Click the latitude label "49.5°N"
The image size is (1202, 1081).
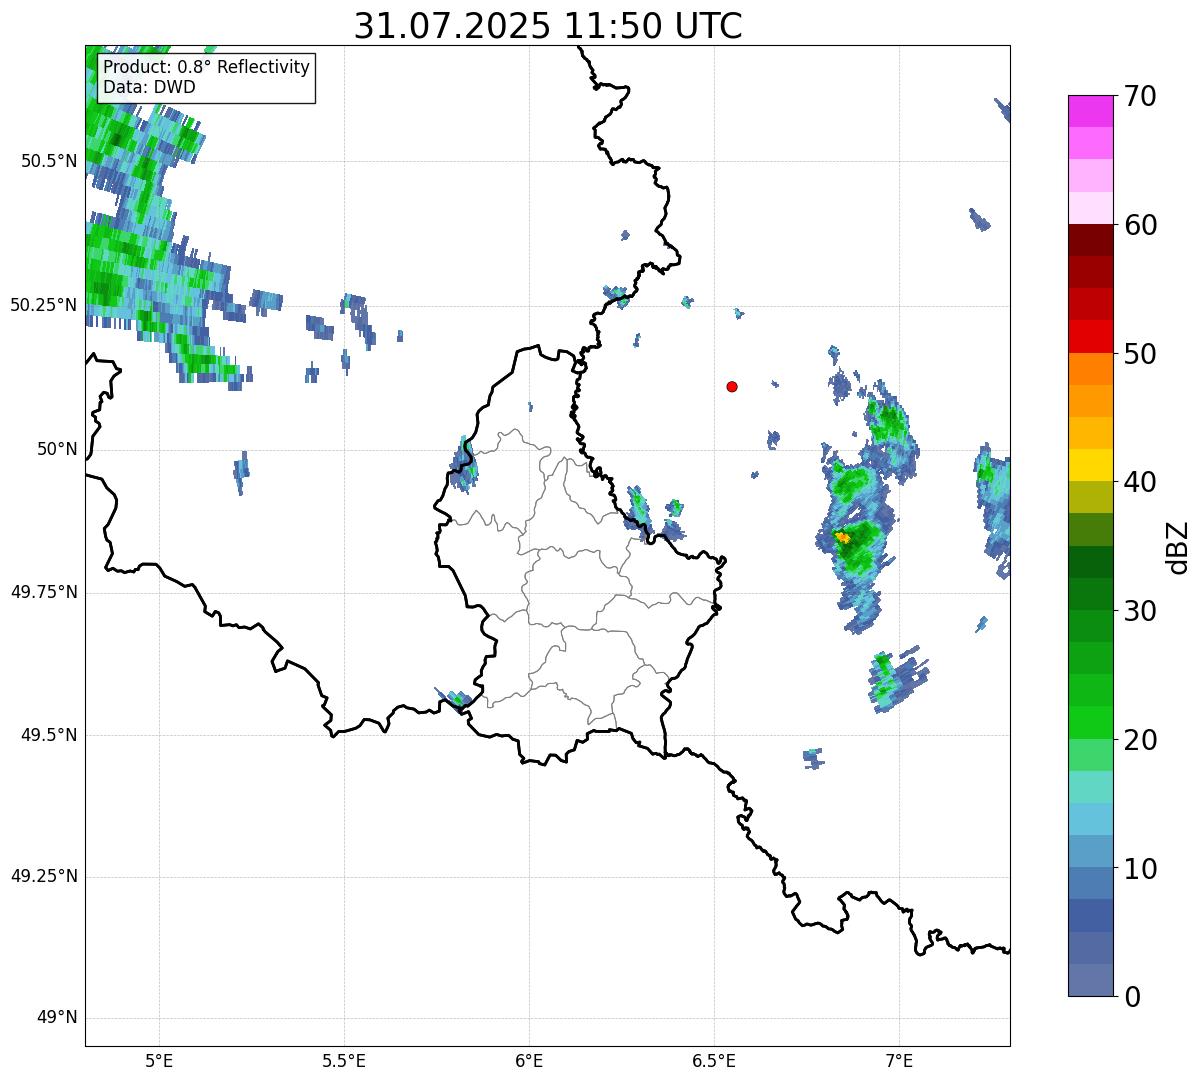click(49, 735)
